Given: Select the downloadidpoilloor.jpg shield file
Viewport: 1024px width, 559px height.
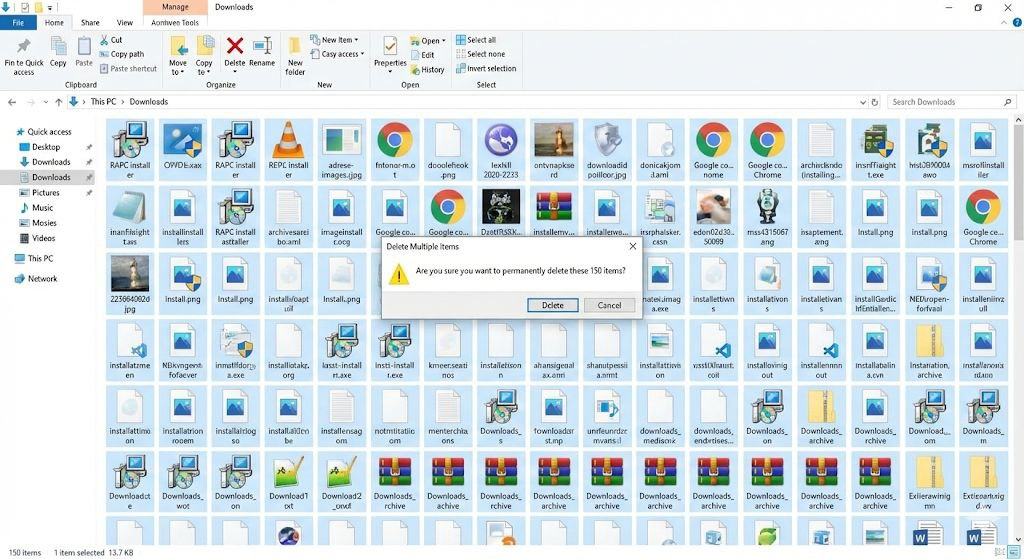Looking at the screenshot, I should pyautogui.click(x=607, y=150).
